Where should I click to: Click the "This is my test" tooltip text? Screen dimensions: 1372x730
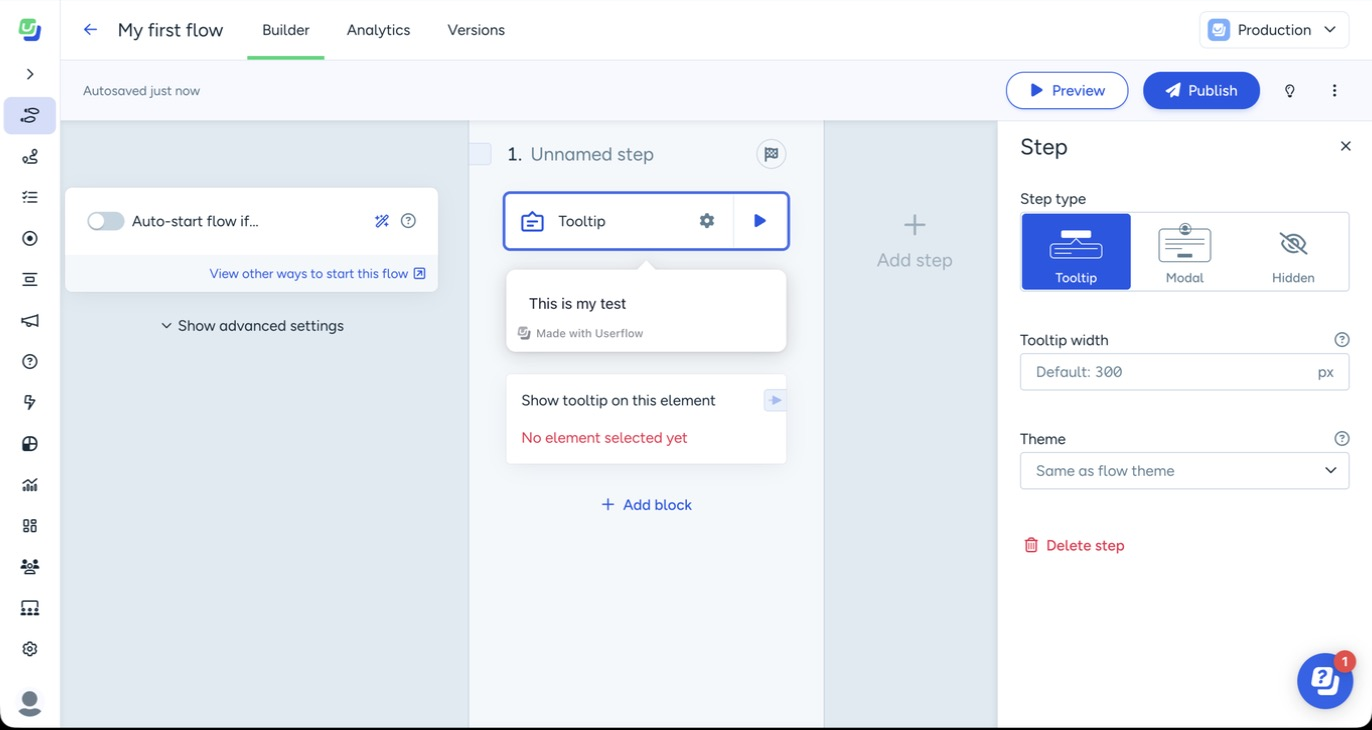coord(577,303)
